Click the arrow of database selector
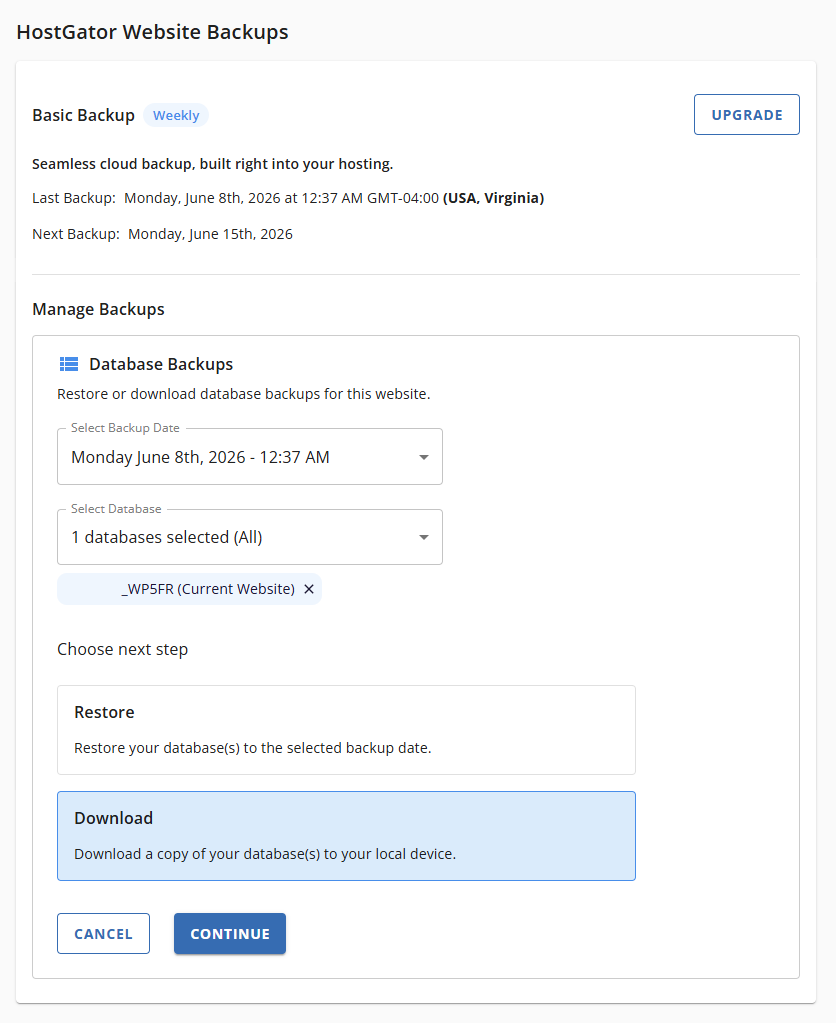 point(424,538)
